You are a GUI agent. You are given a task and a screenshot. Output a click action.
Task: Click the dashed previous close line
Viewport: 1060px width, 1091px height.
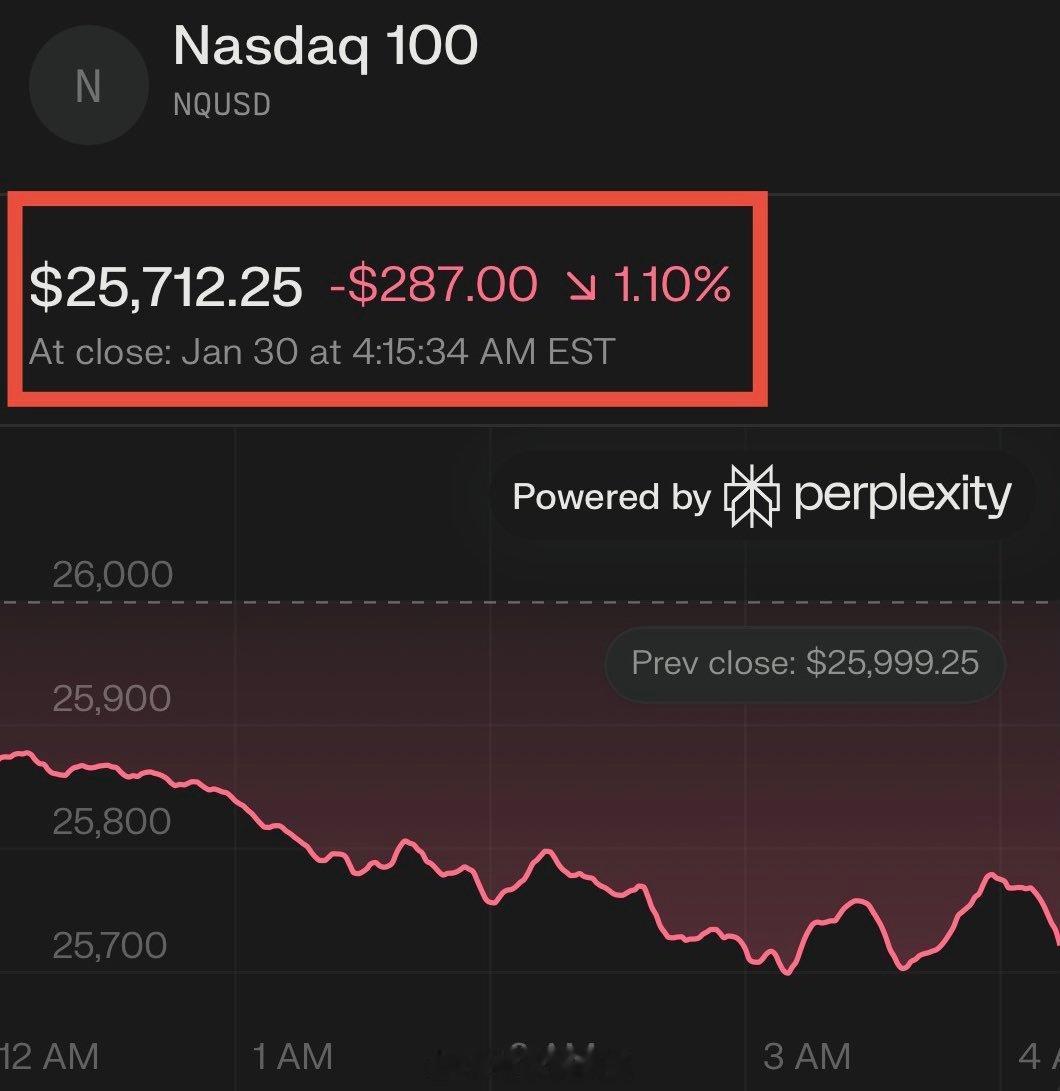[400, 602]
